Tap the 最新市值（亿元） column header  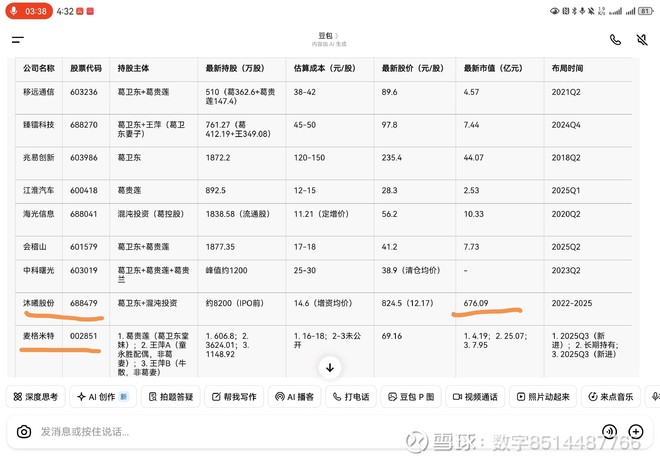[493, 68]
